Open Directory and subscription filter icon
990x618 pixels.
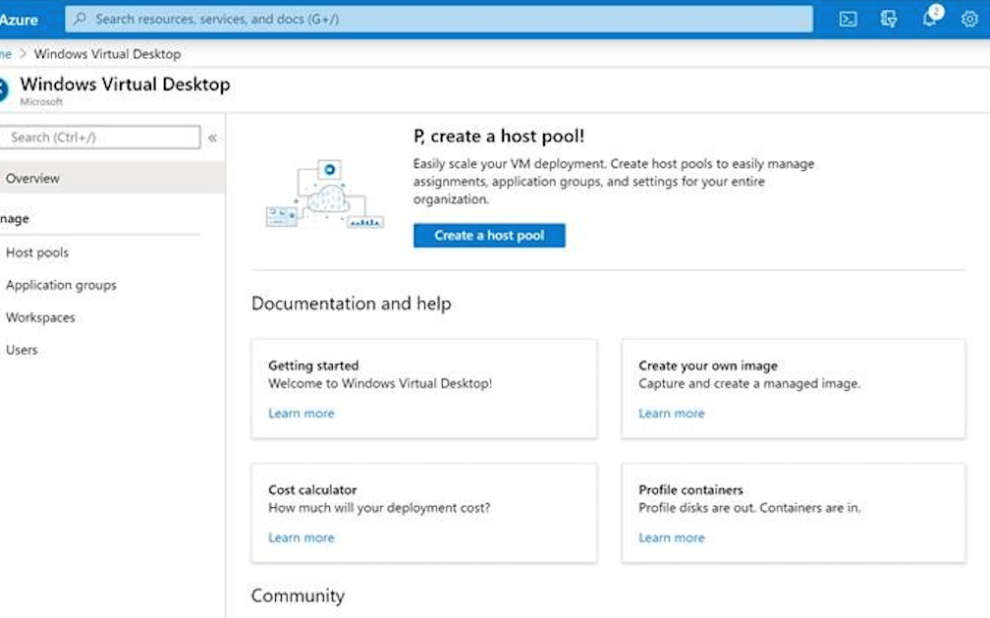click(x=888, y=19)
